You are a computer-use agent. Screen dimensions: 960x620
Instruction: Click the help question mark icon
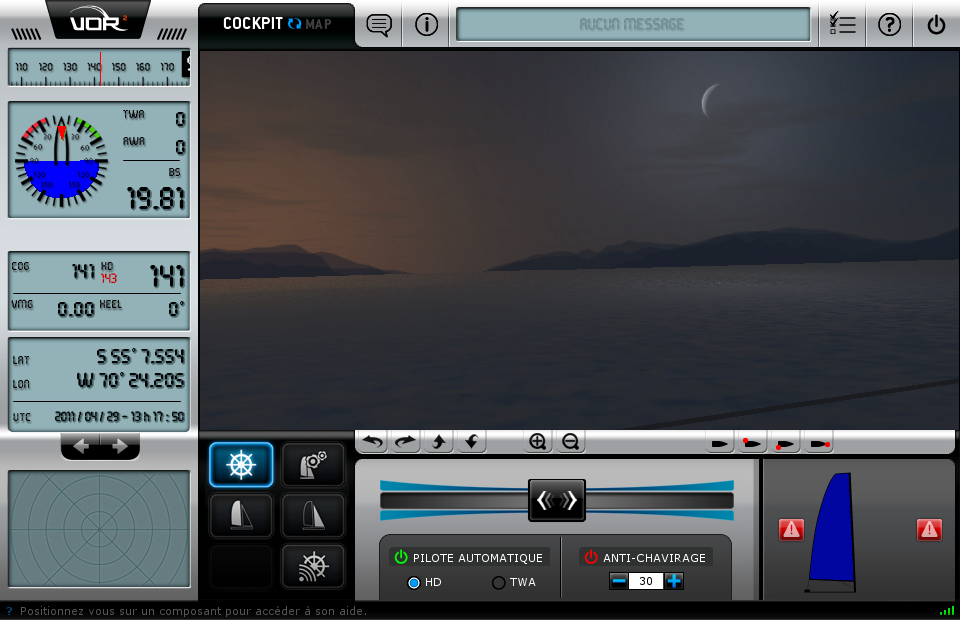pyautogui.click(x=889, y=25)
